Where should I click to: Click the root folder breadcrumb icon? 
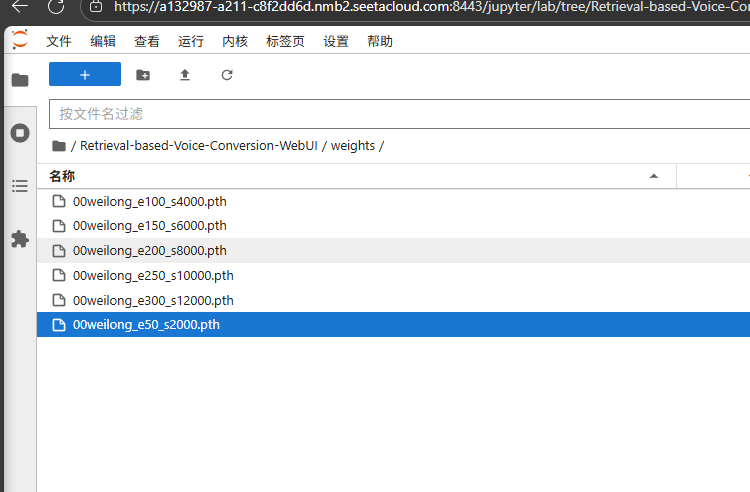click(x=59, y=146)
